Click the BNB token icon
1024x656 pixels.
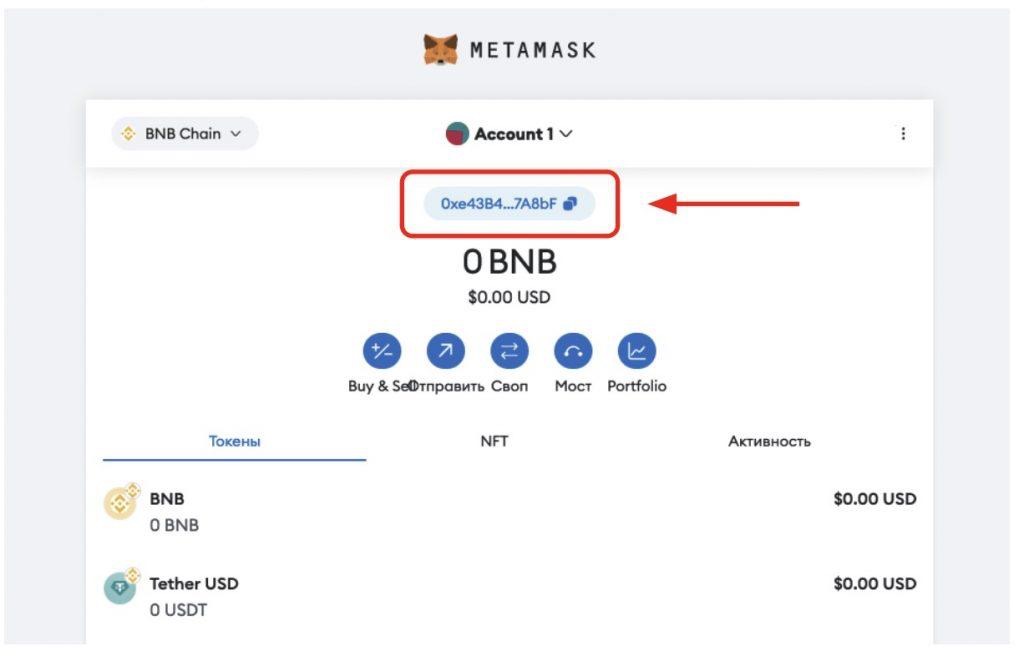pos(118,499)
